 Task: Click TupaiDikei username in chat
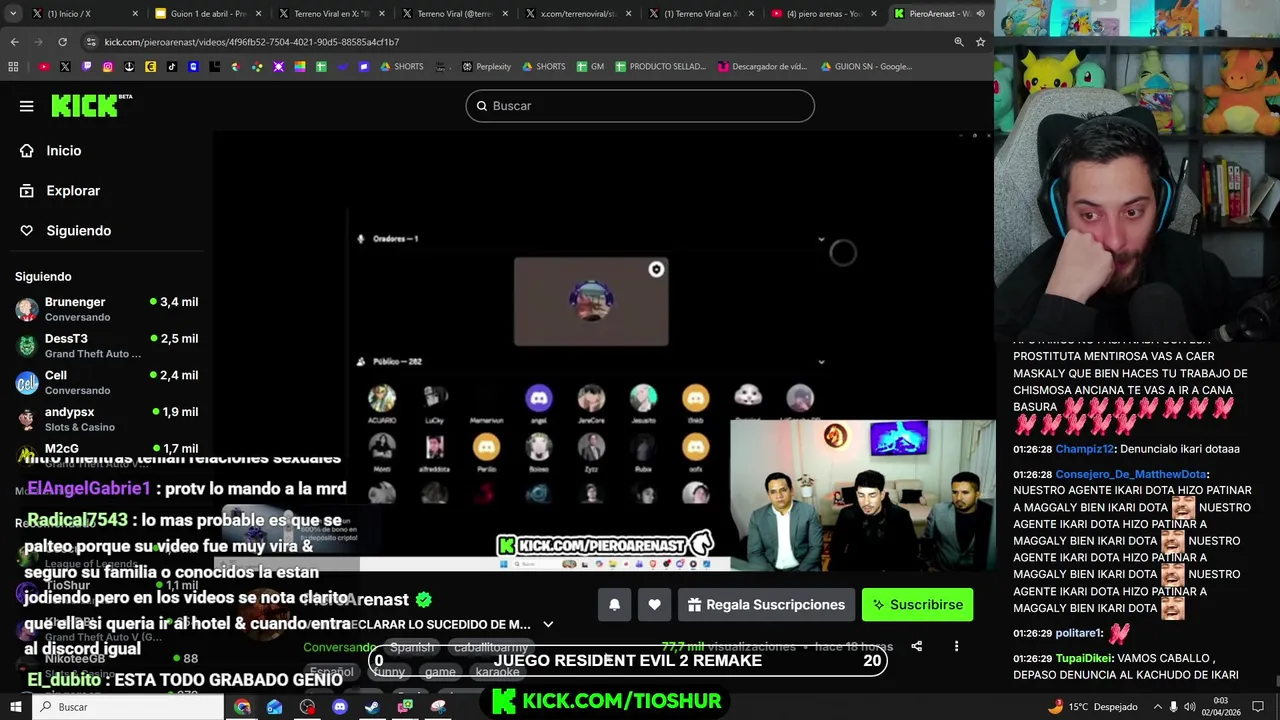point(1084,659)
